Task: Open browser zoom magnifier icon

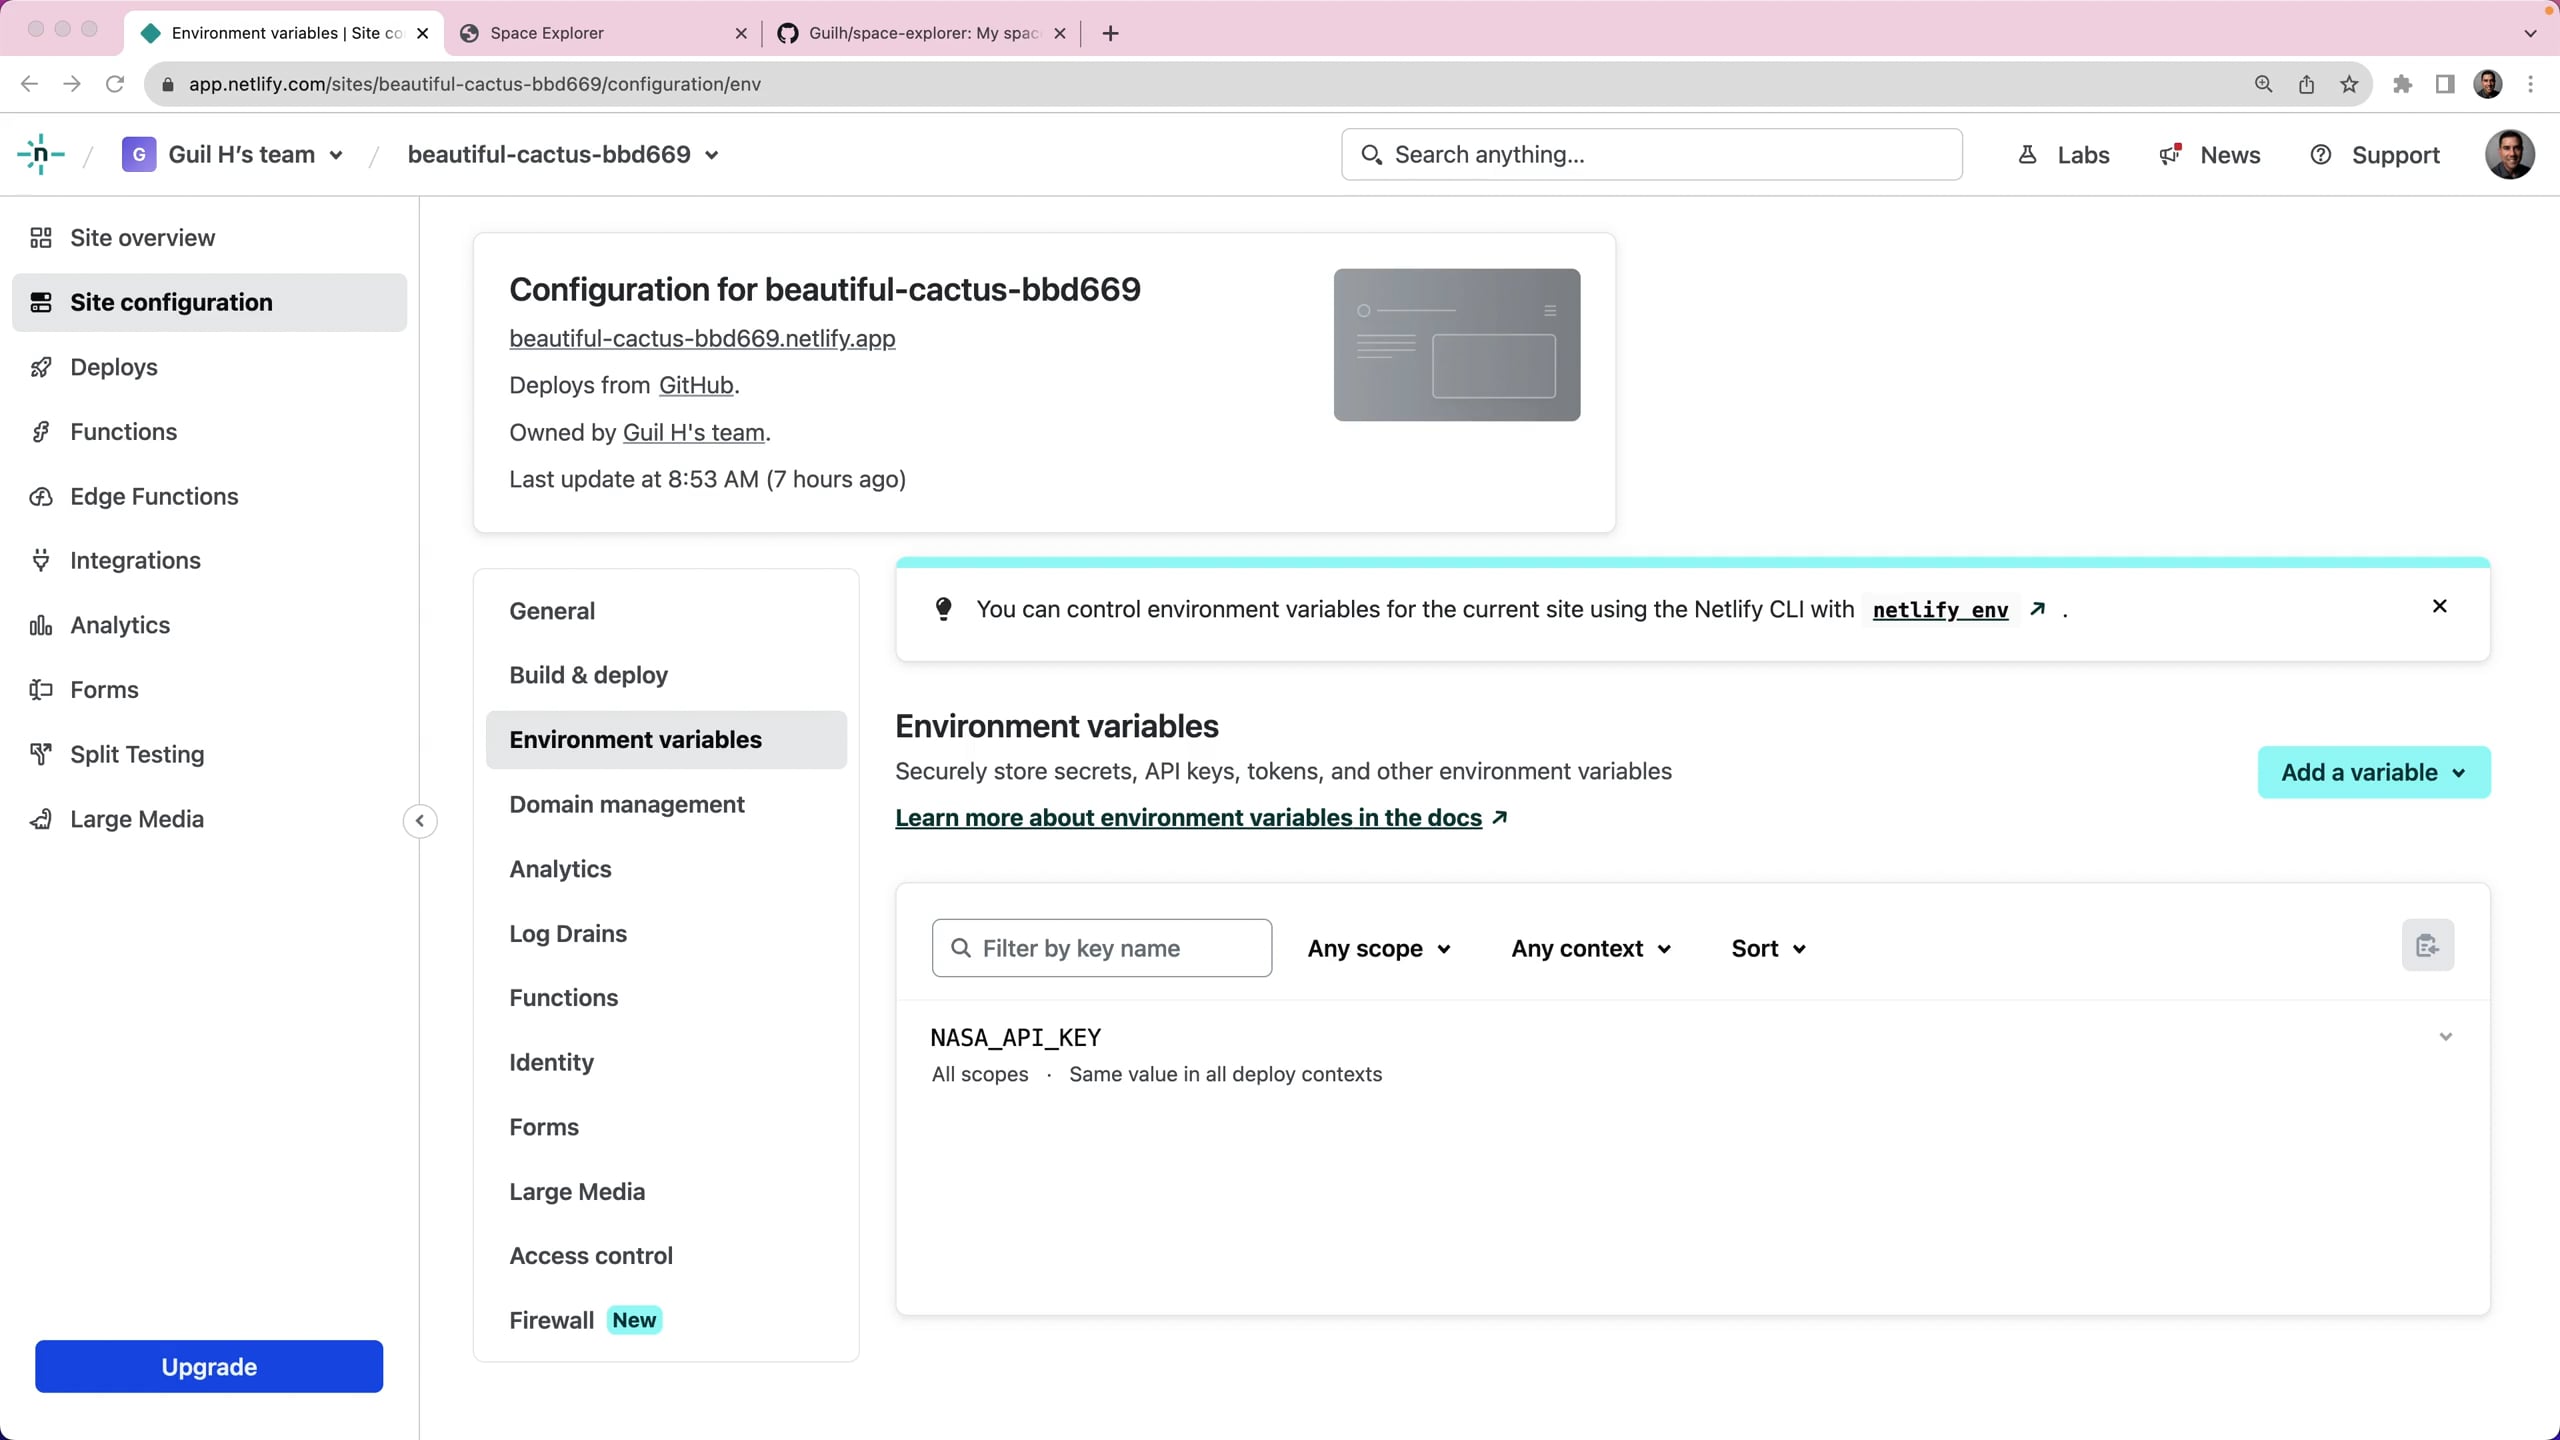Action: coord(2263,84)
